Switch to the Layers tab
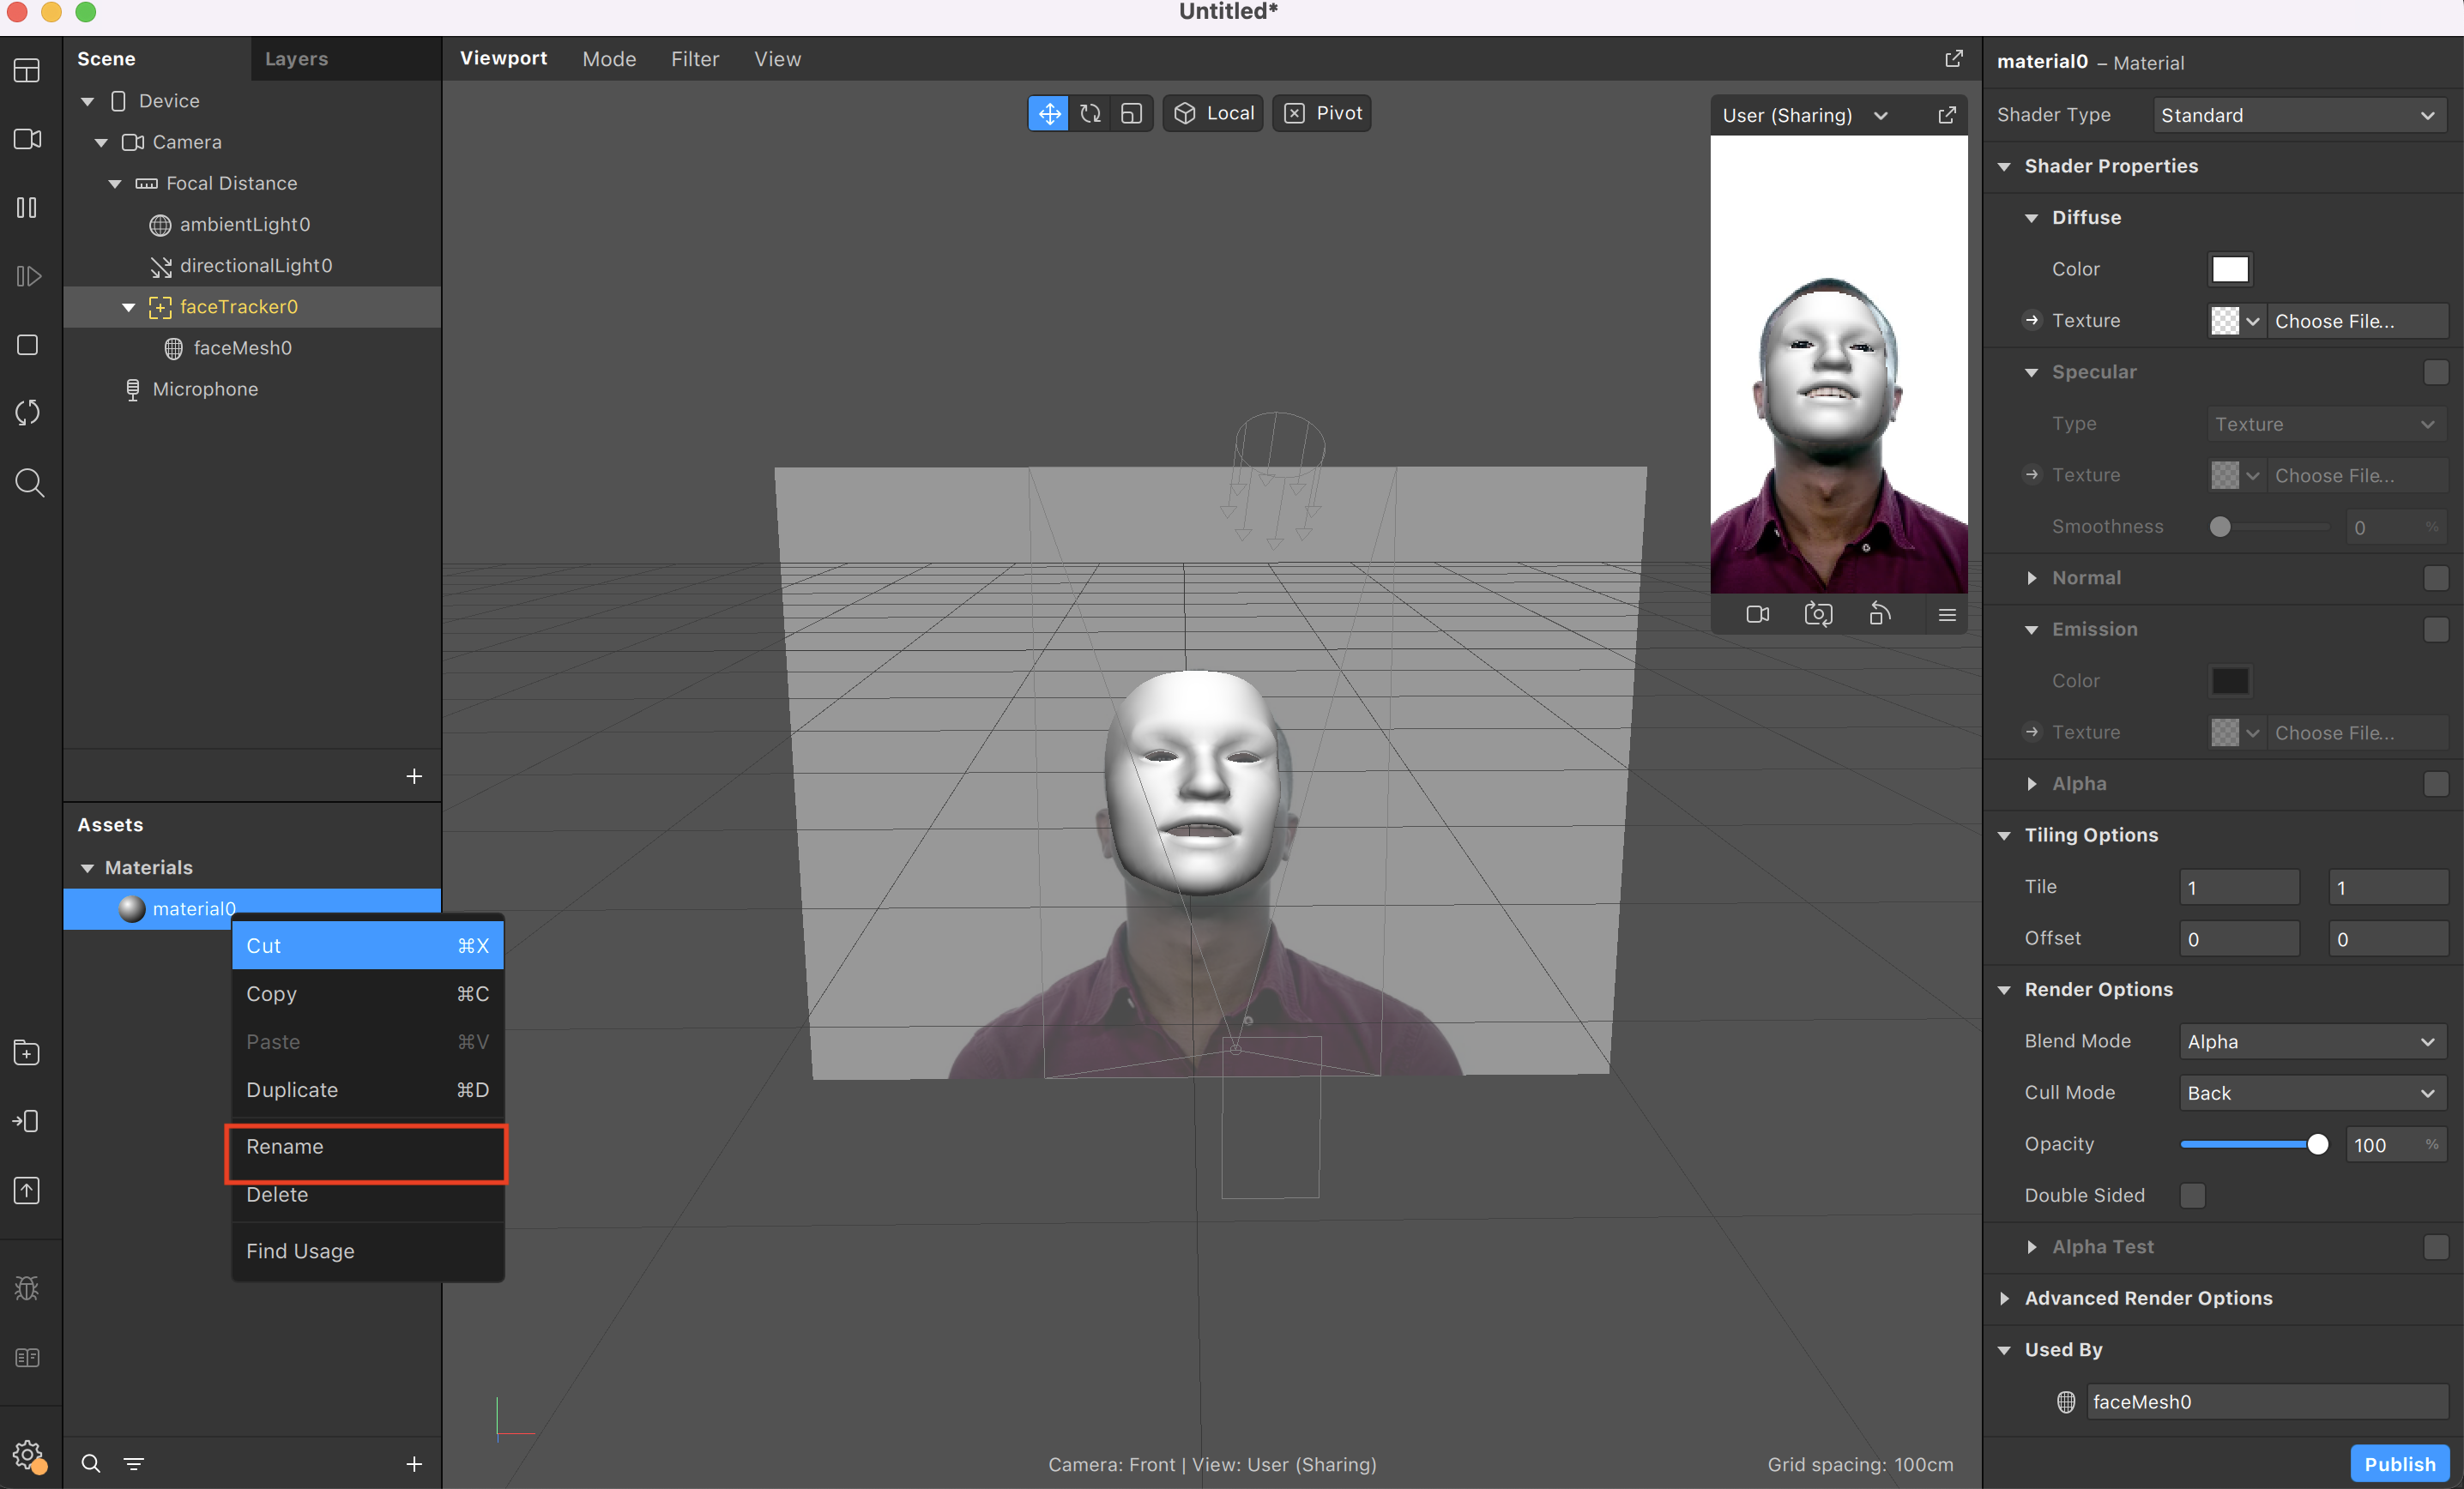The image size is (2464, 1489). point(296,59)
